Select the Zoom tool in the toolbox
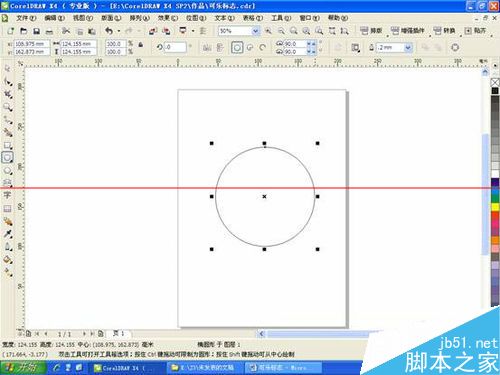500x375 pixels. 7,107
